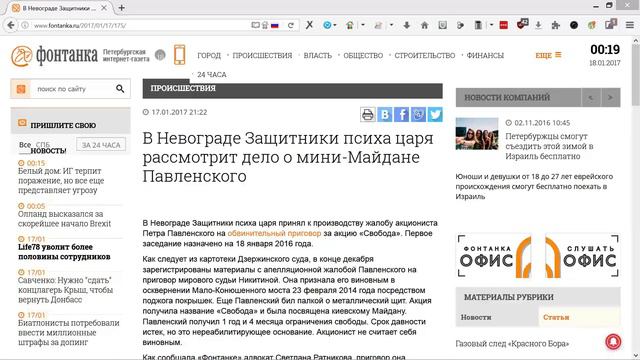Open dropdown arrow beside trash bin icon
The image size is (640, 360).
[x=491, y=25]
